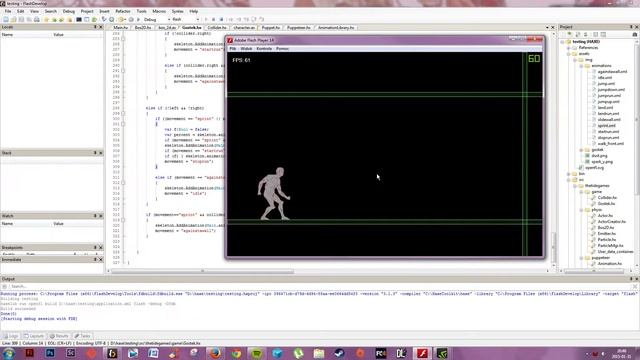
Task: Click the Open file toolbar icon
Action: (x=13, y=19)
